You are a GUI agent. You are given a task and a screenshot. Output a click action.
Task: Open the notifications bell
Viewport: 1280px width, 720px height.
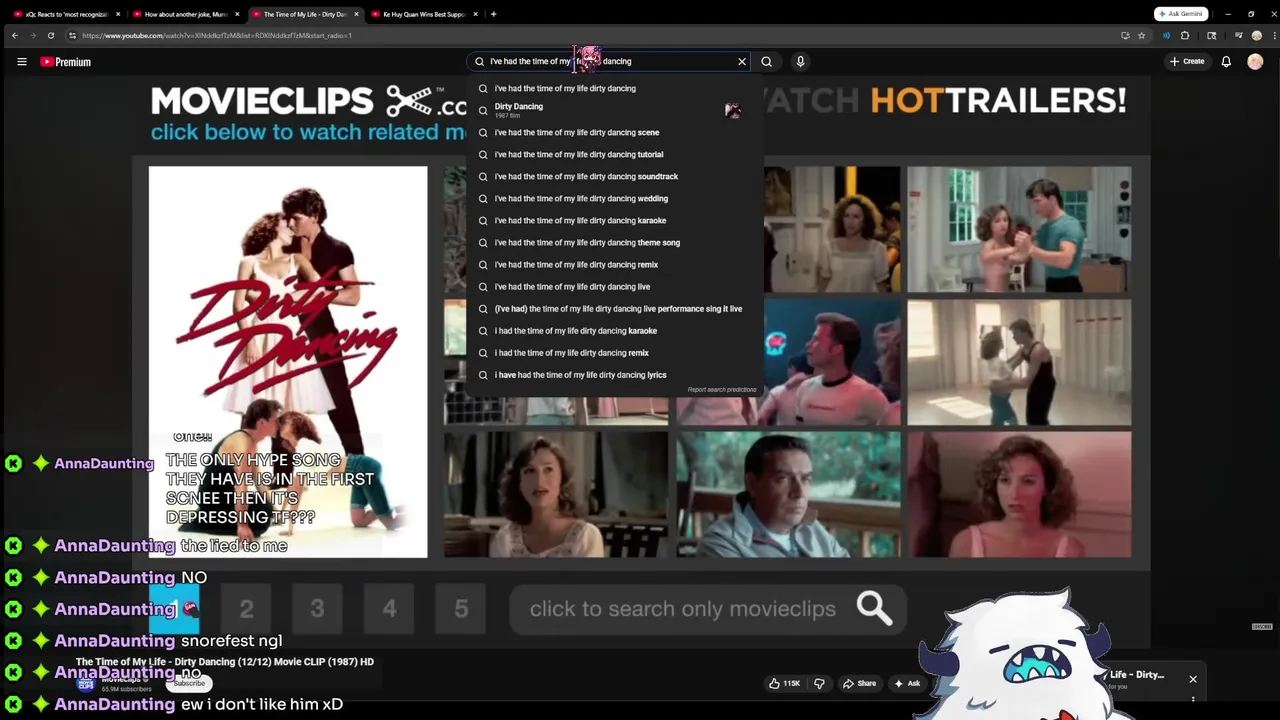(x=1226, y=62)
